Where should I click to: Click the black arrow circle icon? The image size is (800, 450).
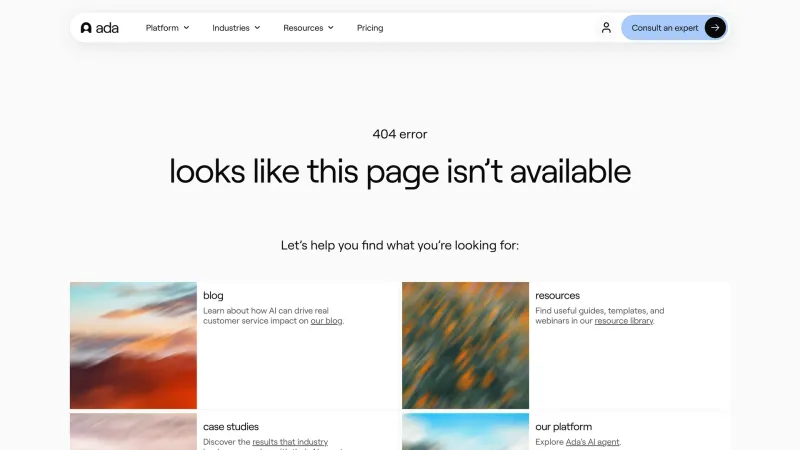[715, 28]
